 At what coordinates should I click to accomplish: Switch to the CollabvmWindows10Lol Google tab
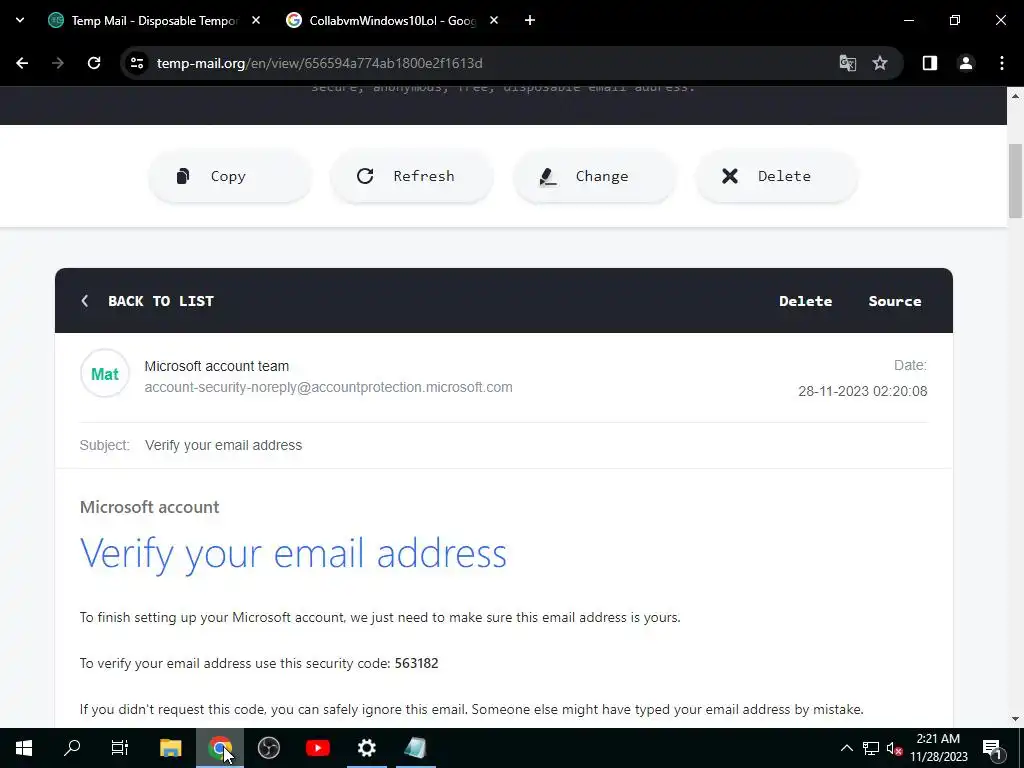(x=392, y=21)
